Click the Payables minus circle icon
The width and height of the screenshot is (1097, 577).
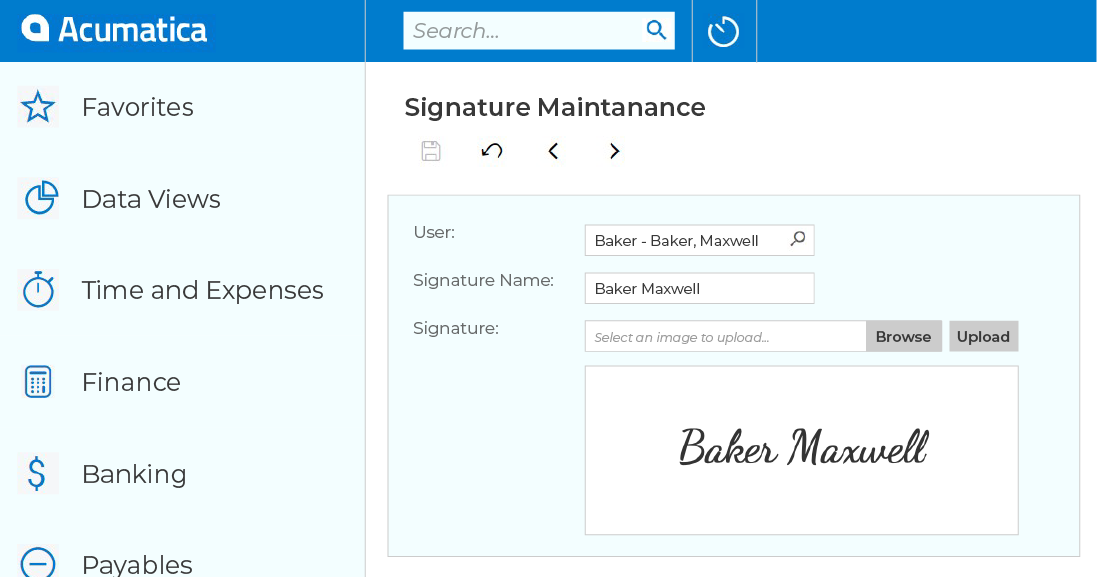click(x=37, y=563)
